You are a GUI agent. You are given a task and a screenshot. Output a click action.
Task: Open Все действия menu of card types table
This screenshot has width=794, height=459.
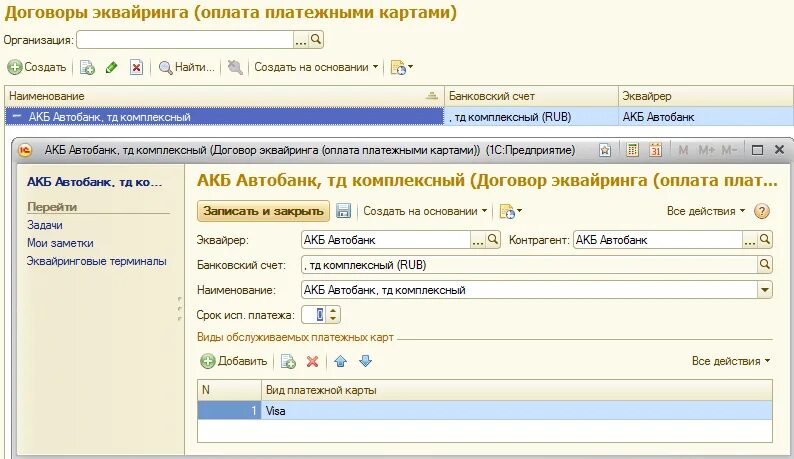[x=731, y=361]
